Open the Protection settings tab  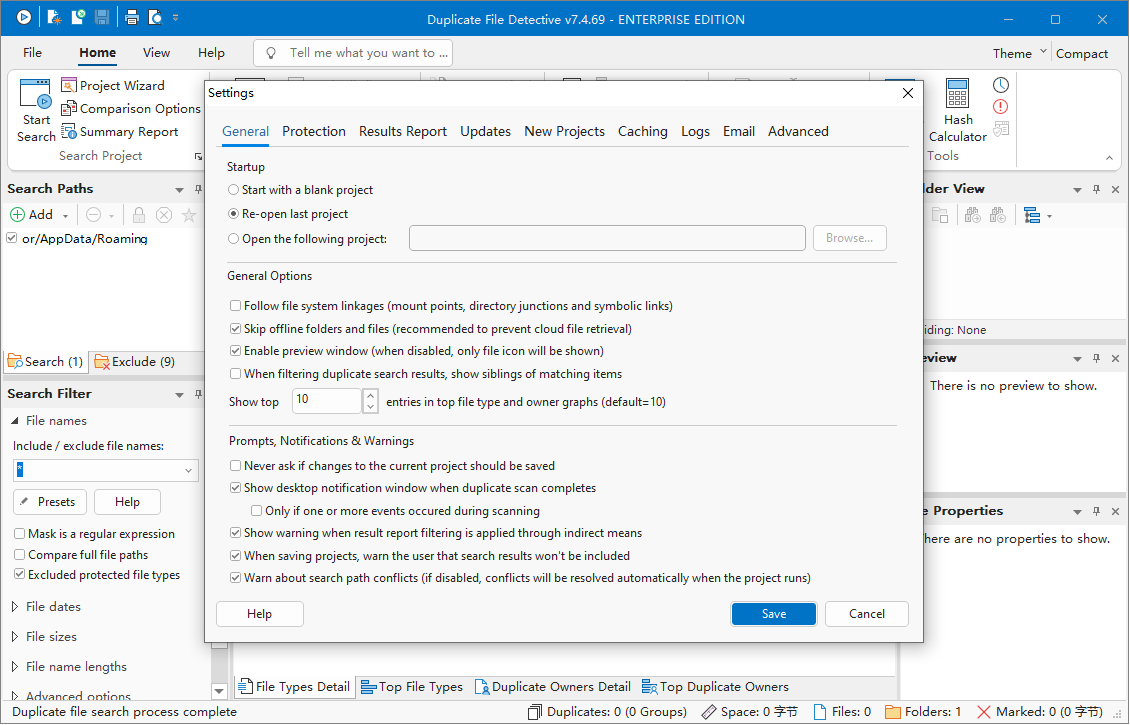point(313,131)
